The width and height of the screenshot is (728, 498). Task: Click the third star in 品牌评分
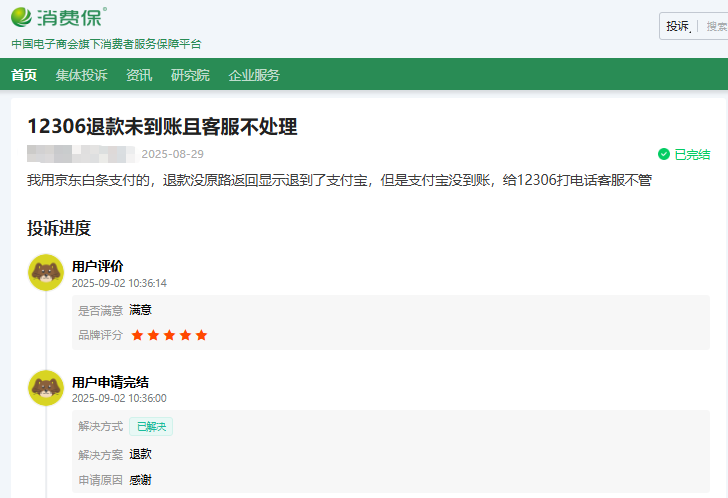169,335
